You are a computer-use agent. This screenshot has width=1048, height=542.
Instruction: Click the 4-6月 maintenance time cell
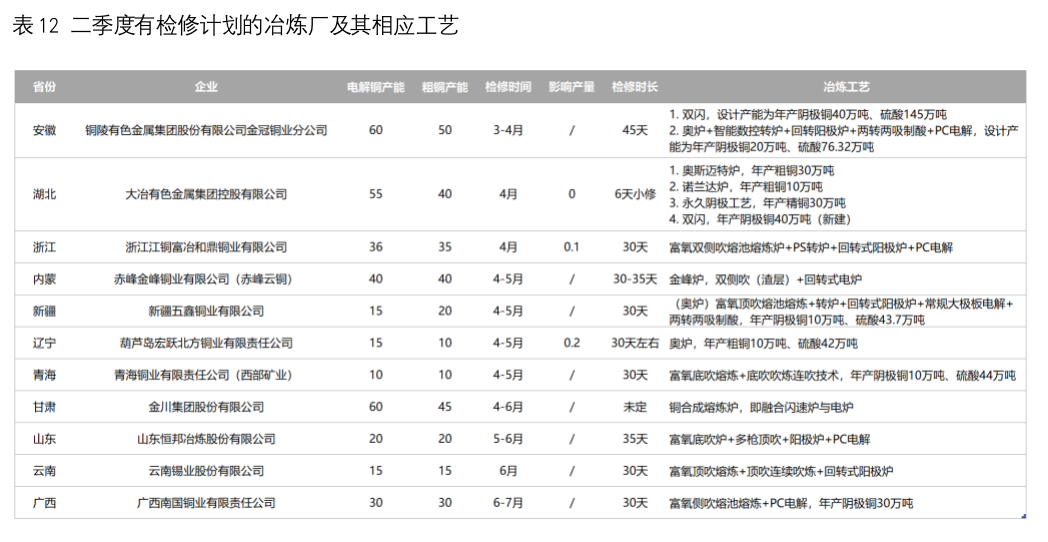pyautogui.click(x=508, y=407)
